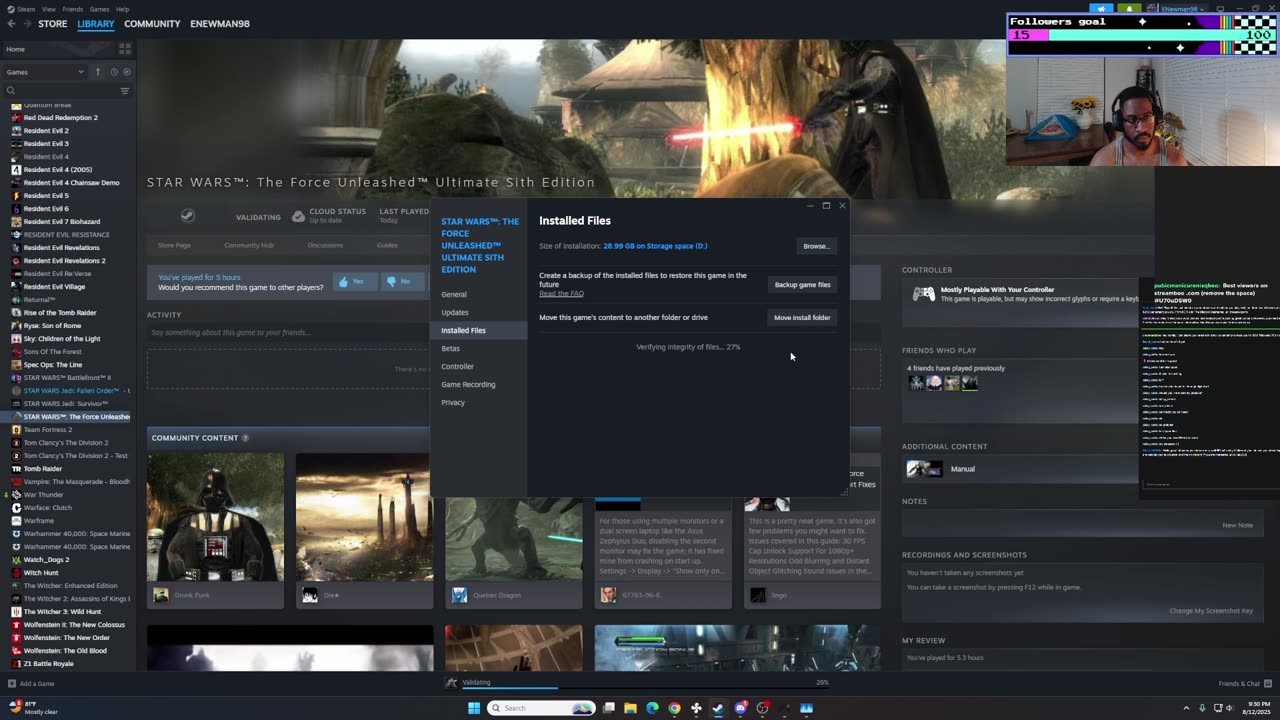Select Controller in properties dialog
The height and width of the screenshot is (720, 1280).
[x=458, y=366]
